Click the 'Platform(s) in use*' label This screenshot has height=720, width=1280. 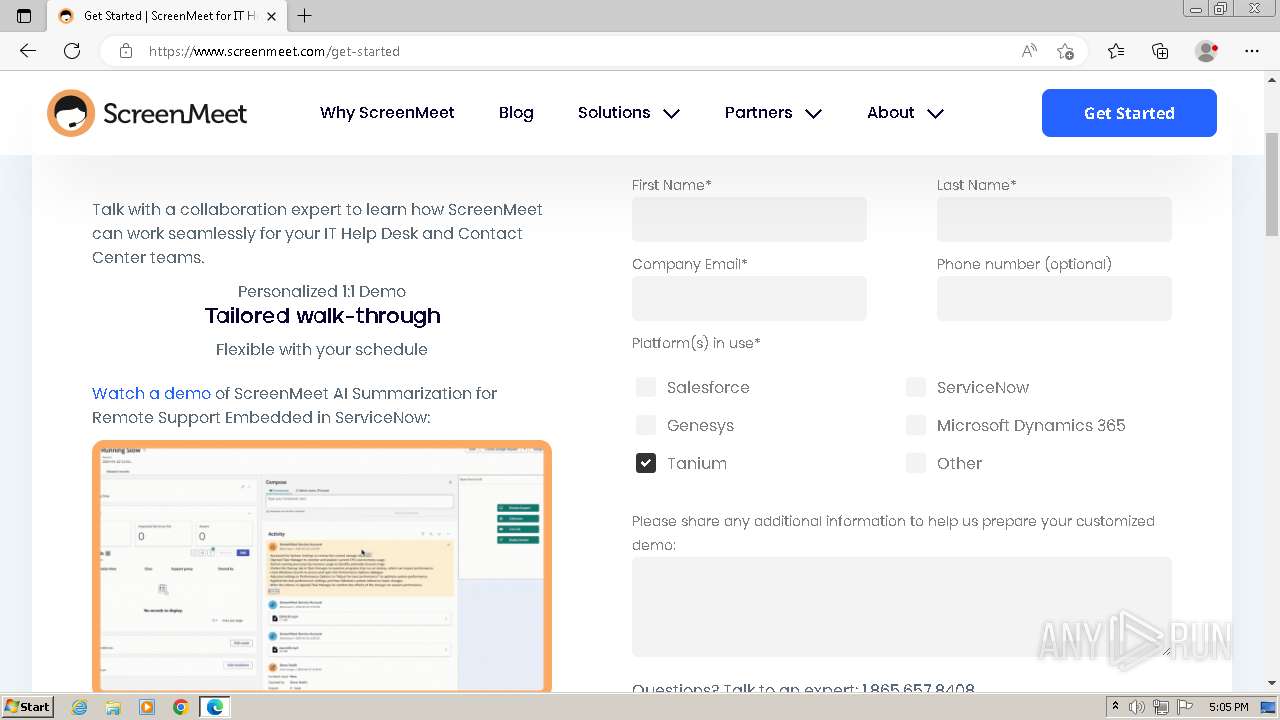point(696,343)
